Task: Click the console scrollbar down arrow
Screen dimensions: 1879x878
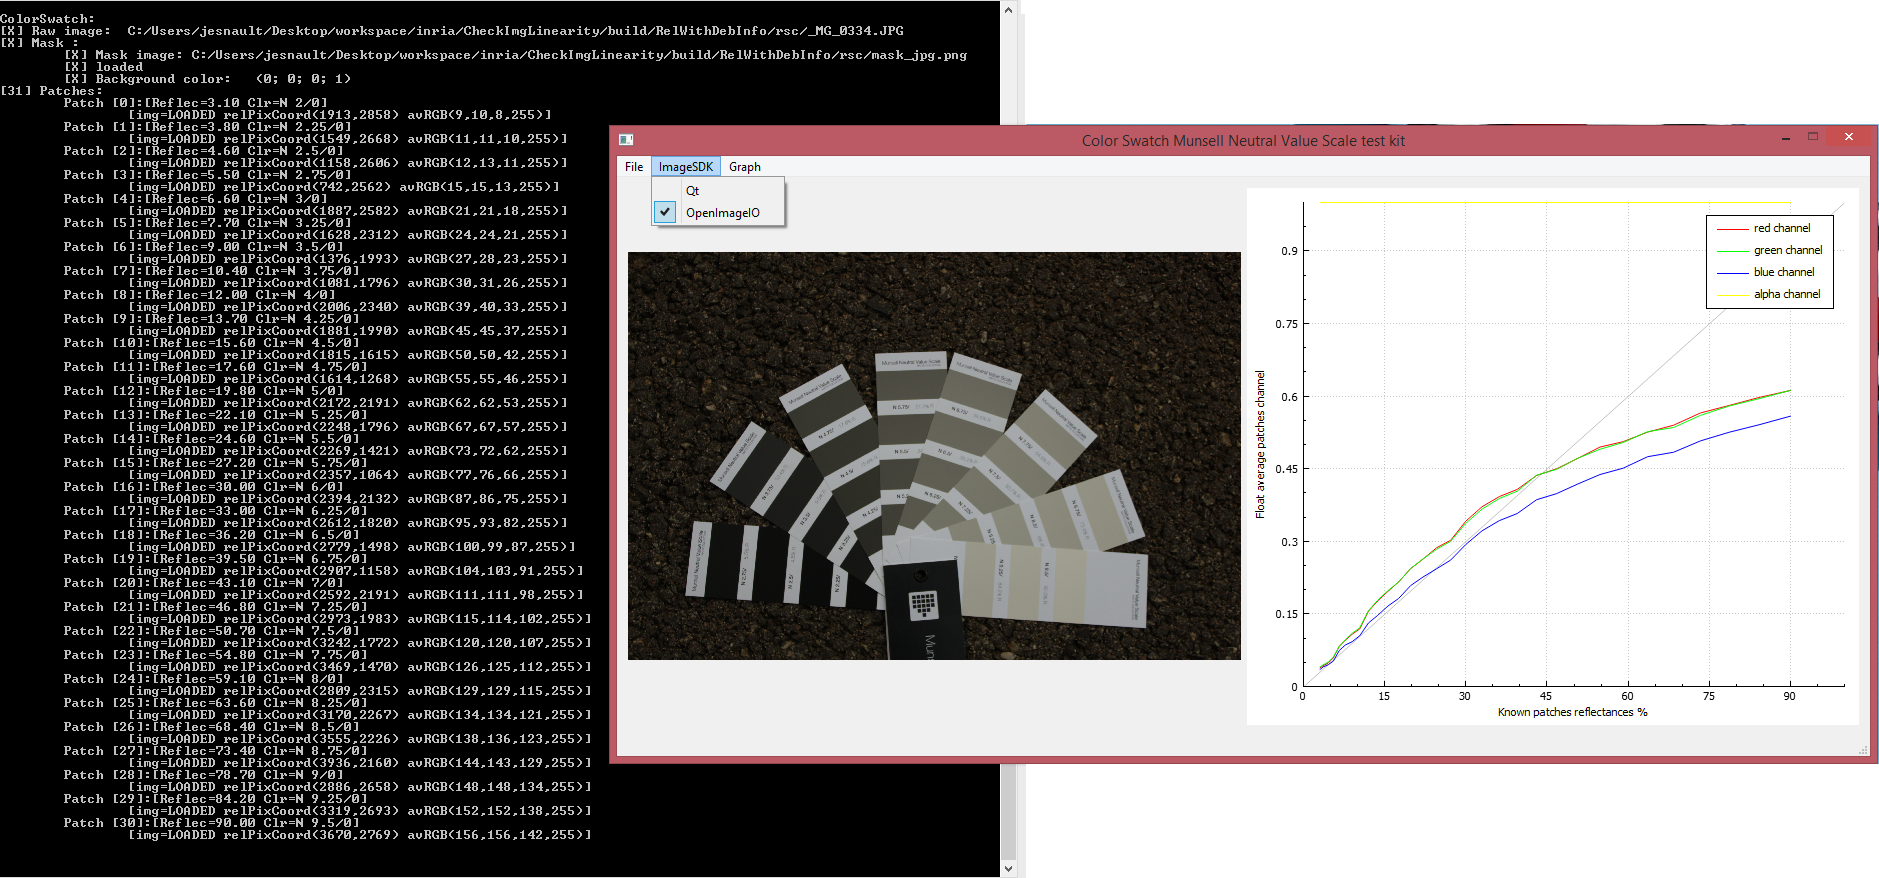Action: [1008, 868]
